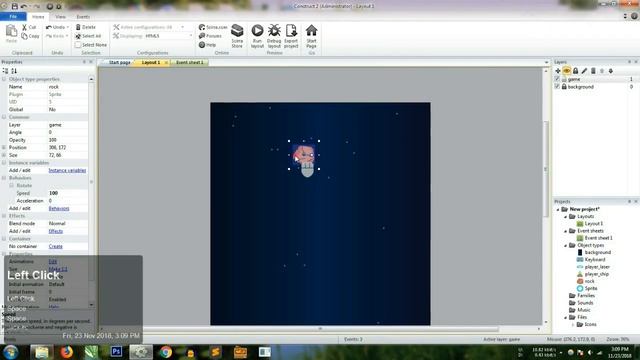Viewport: 640px width, 360px height.
Task: Open the Start page tab
Action: pos(120,62)
